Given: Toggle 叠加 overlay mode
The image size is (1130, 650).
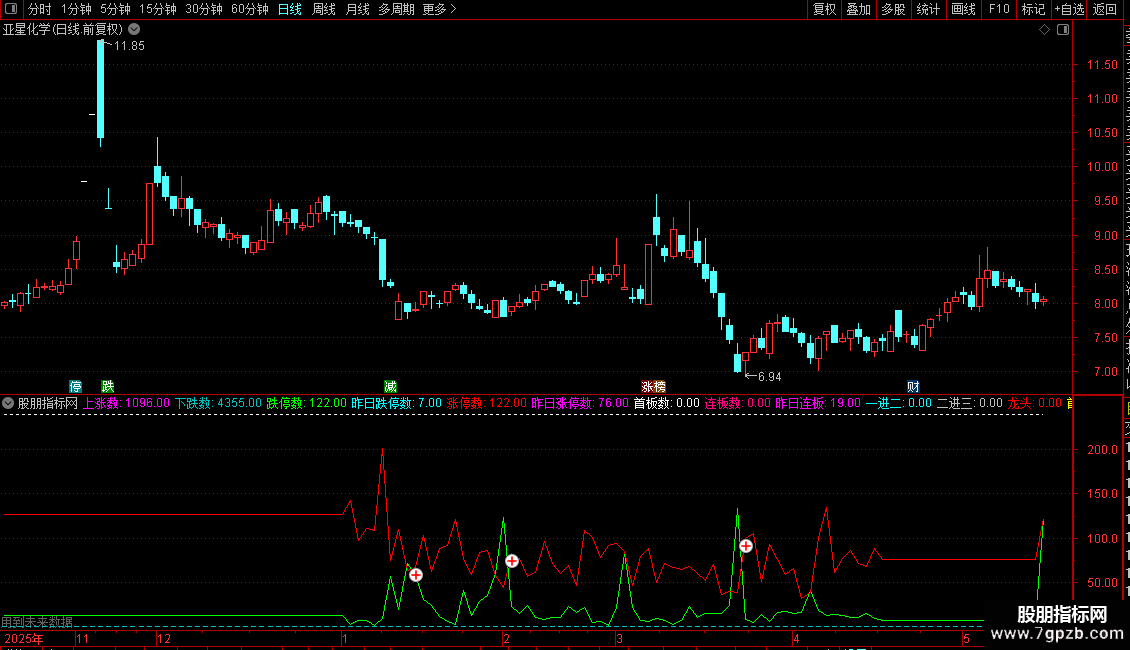Looking at the screenshot, I should click(x=858, y=9).
